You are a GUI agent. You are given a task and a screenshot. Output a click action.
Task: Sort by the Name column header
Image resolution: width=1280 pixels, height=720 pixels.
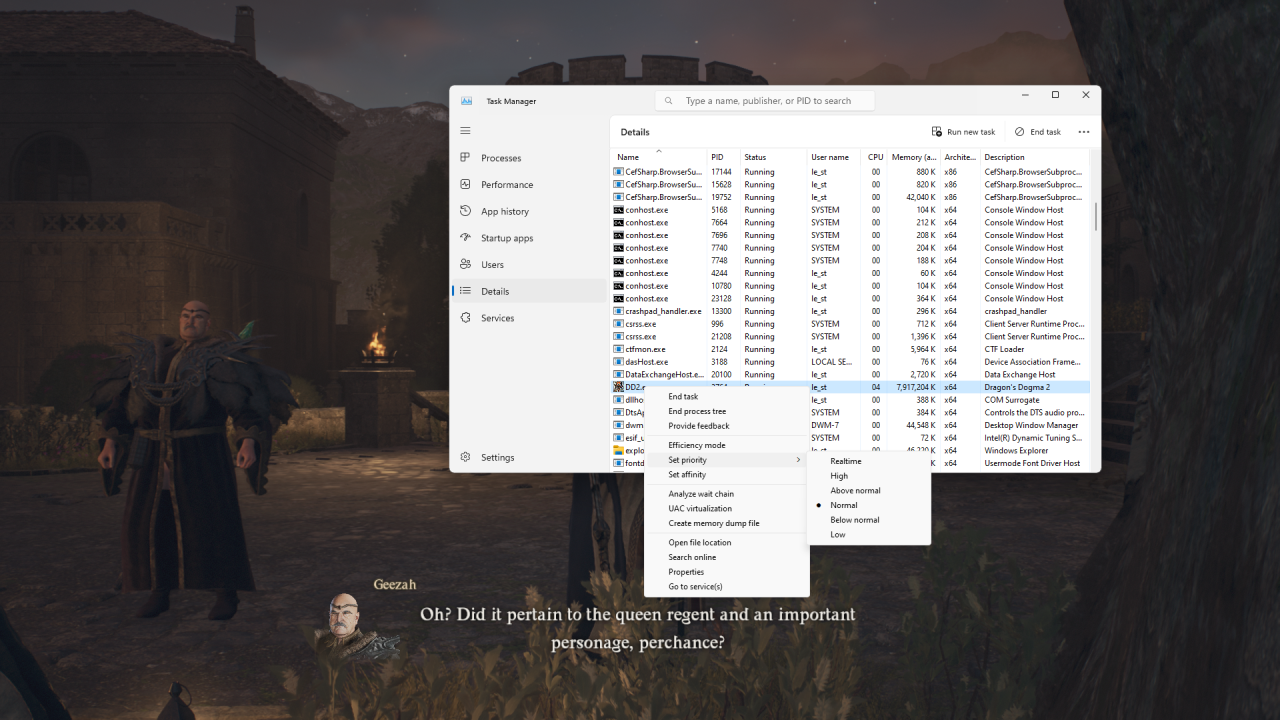pyautogui.click(x=628, y=157)
